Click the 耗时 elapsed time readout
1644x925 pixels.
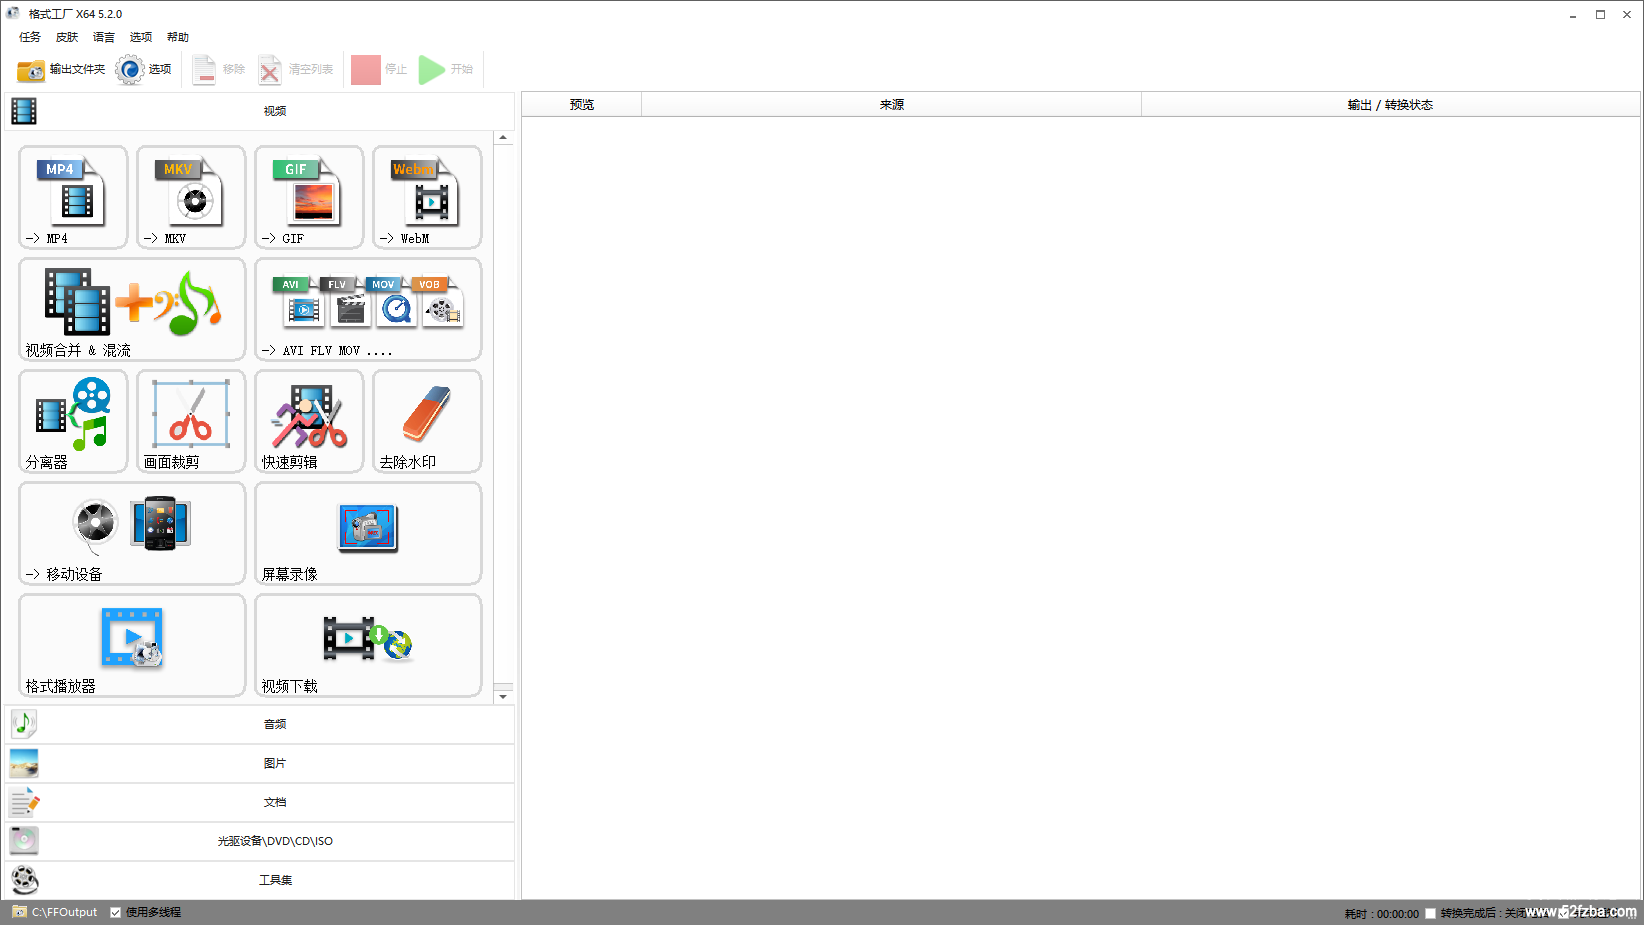coord(1382,914)
